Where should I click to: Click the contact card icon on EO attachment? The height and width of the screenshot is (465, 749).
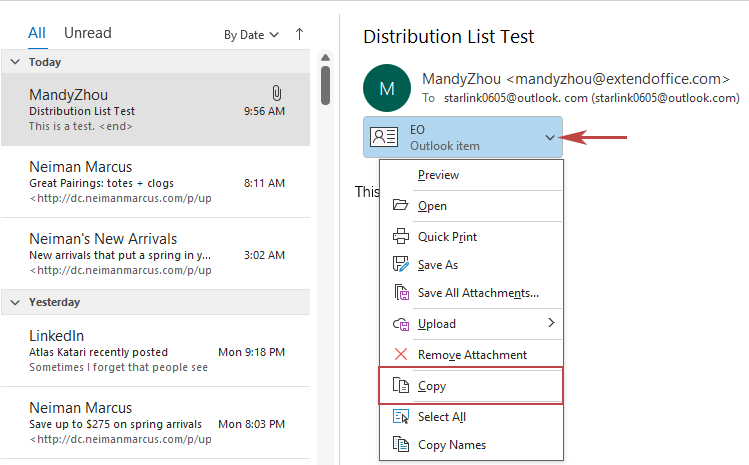384,138
